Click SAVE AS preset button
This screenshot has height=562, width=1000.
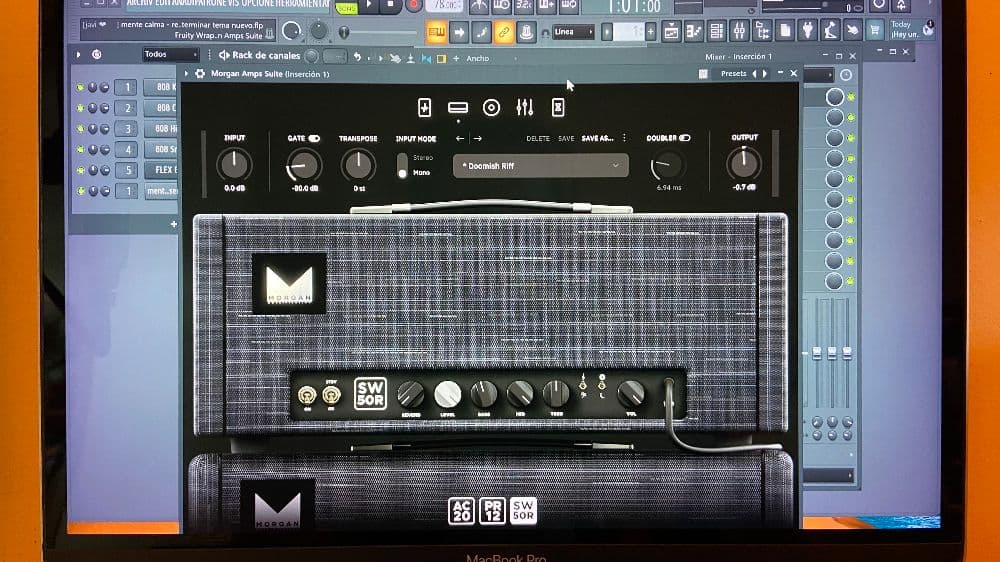click(x=598, y=138)
